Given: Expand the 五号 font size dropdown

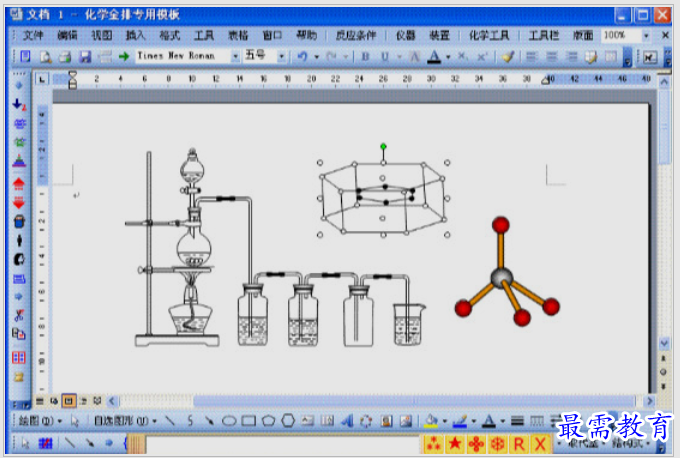Looking at the screenshot, I should point(281,56).
